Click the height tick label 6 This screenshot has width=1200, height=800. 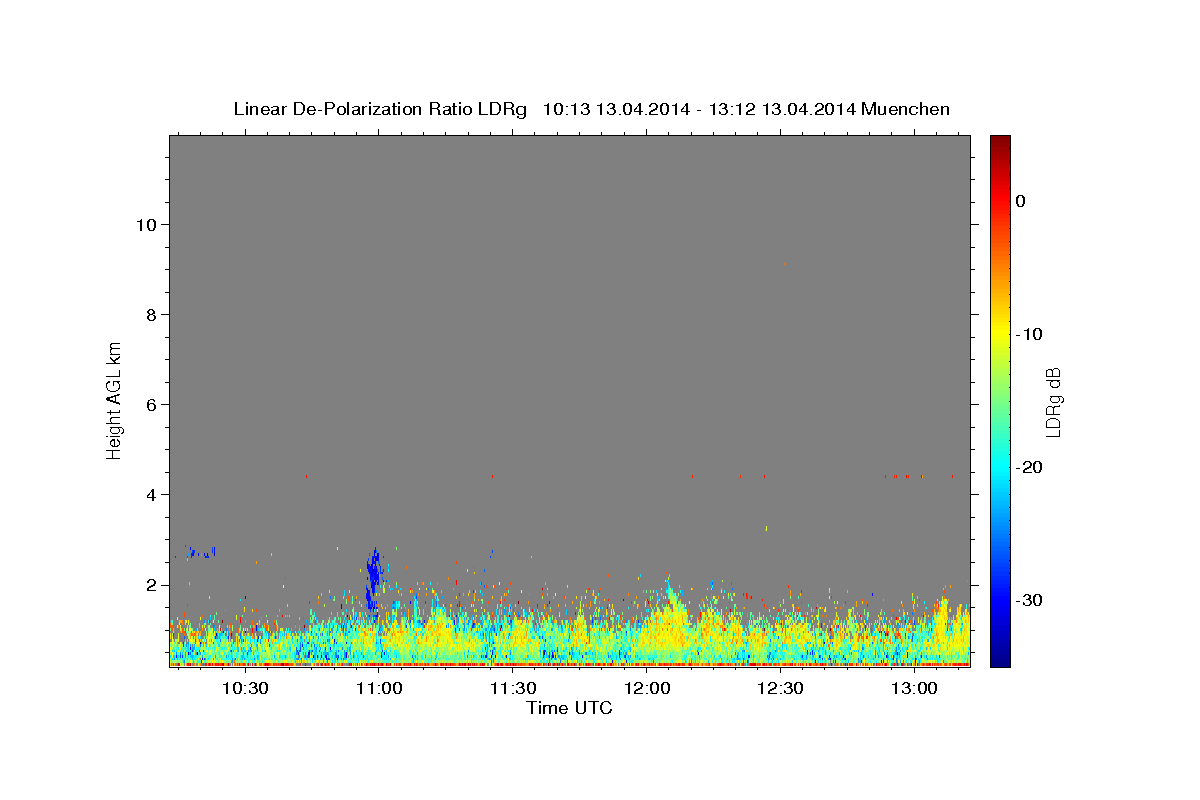tap(151, 405)
